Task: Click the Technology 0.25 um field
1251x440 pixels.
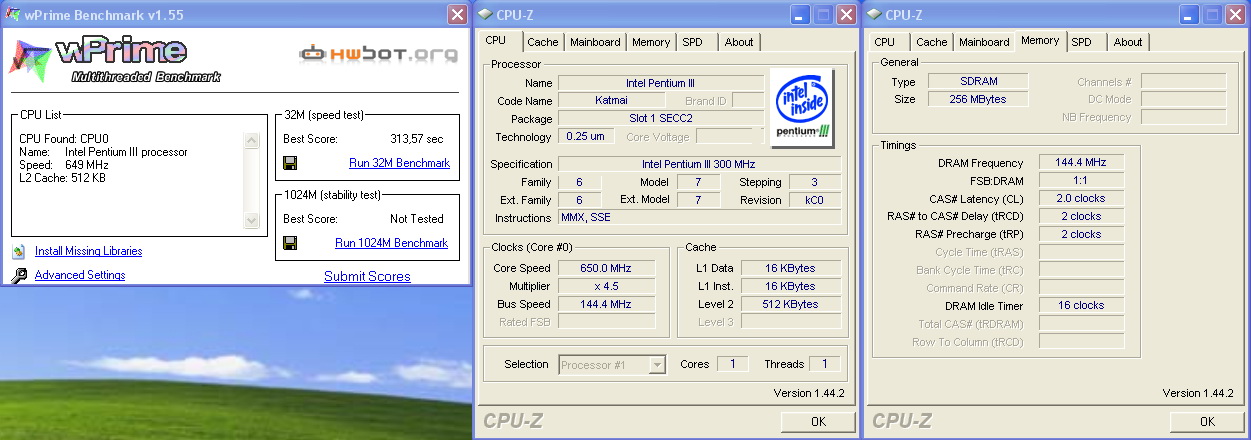Action: [586, 137]
